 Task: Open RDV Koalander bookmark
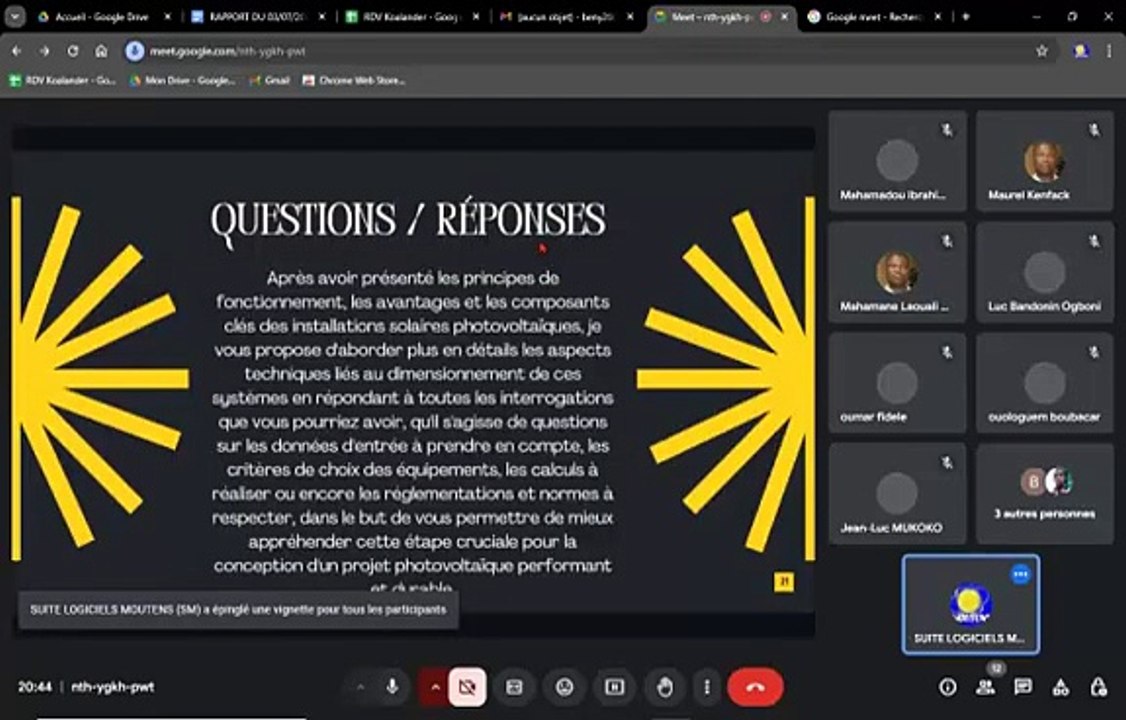(62, 80)
